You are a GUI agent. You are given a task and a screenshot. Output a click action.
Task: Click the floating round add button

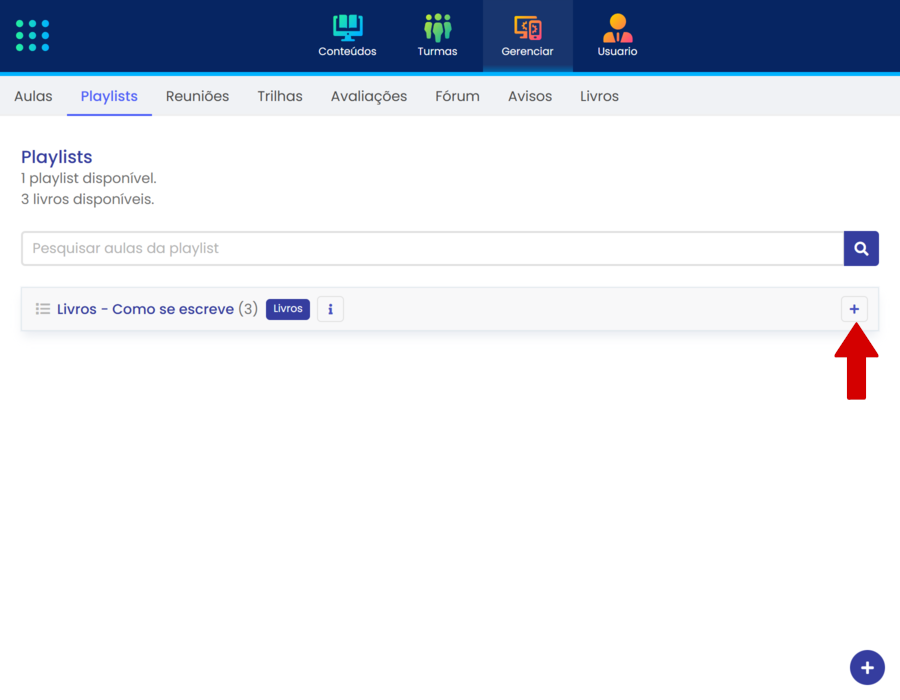click(867, 667)
